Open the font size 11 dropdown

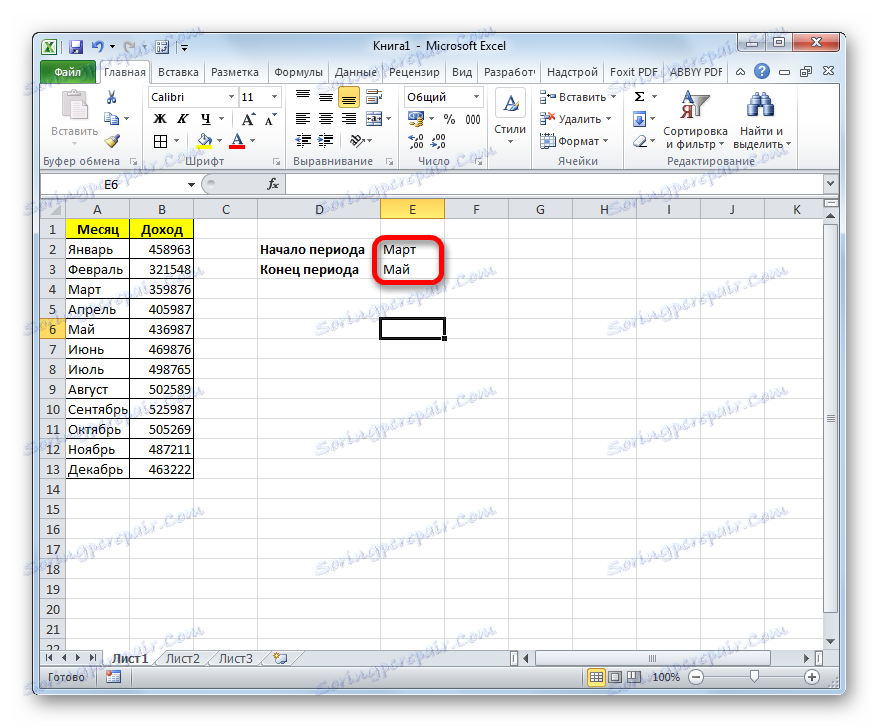274,97
